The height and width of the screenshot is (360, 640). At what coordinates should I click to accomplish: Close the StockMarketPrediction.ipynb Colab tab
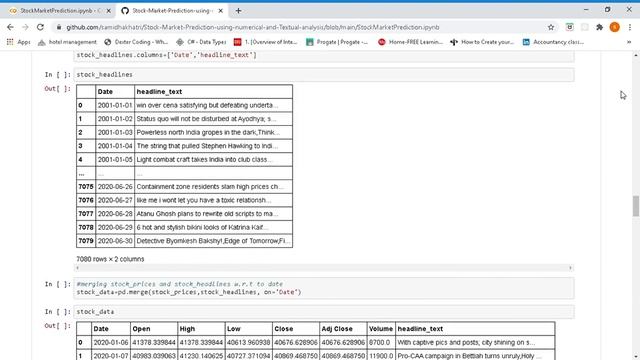tap(109, 11)
